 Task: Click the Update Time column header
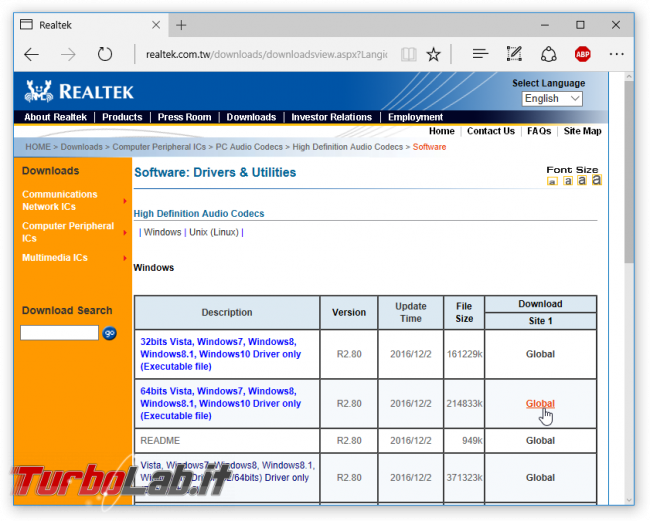tap(411, 313)
